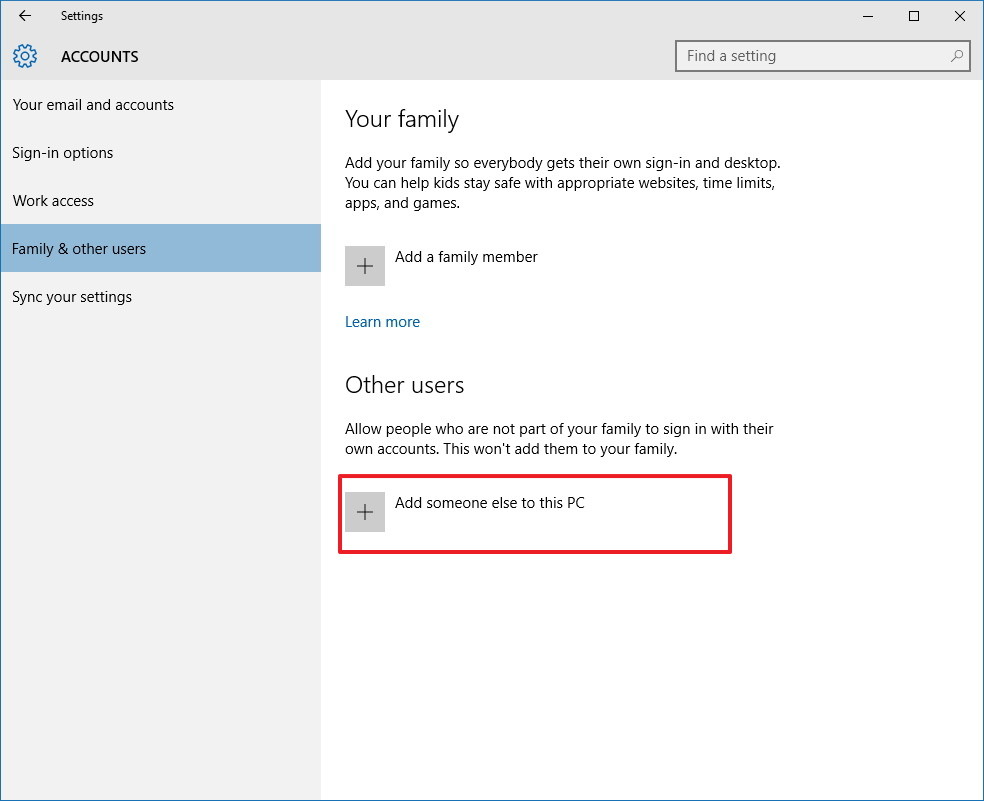The height and width of the screenshot is (801, 984).
Task: Go to Work access settings
Action: coord(53,200)
